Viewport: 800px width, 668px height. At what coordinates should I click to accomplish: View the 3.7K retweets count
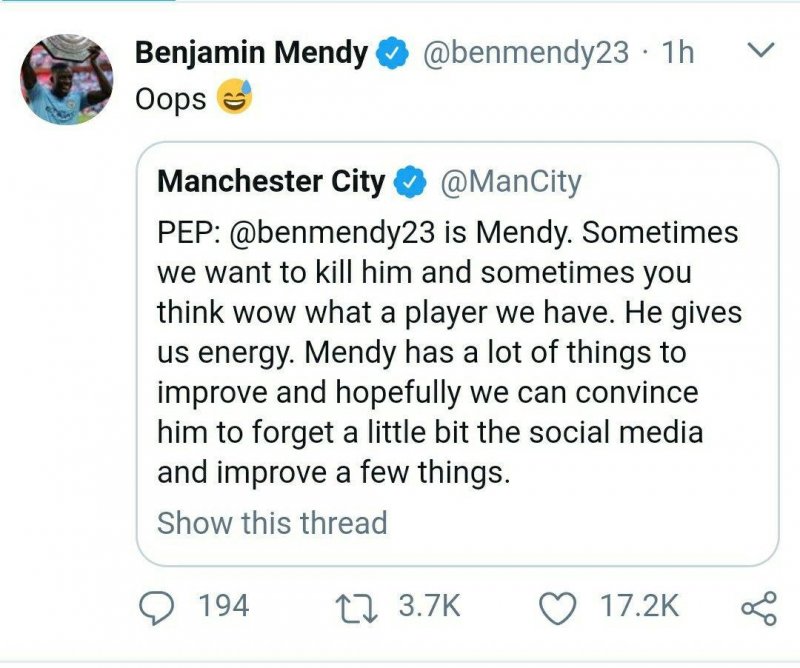point(428,606)
